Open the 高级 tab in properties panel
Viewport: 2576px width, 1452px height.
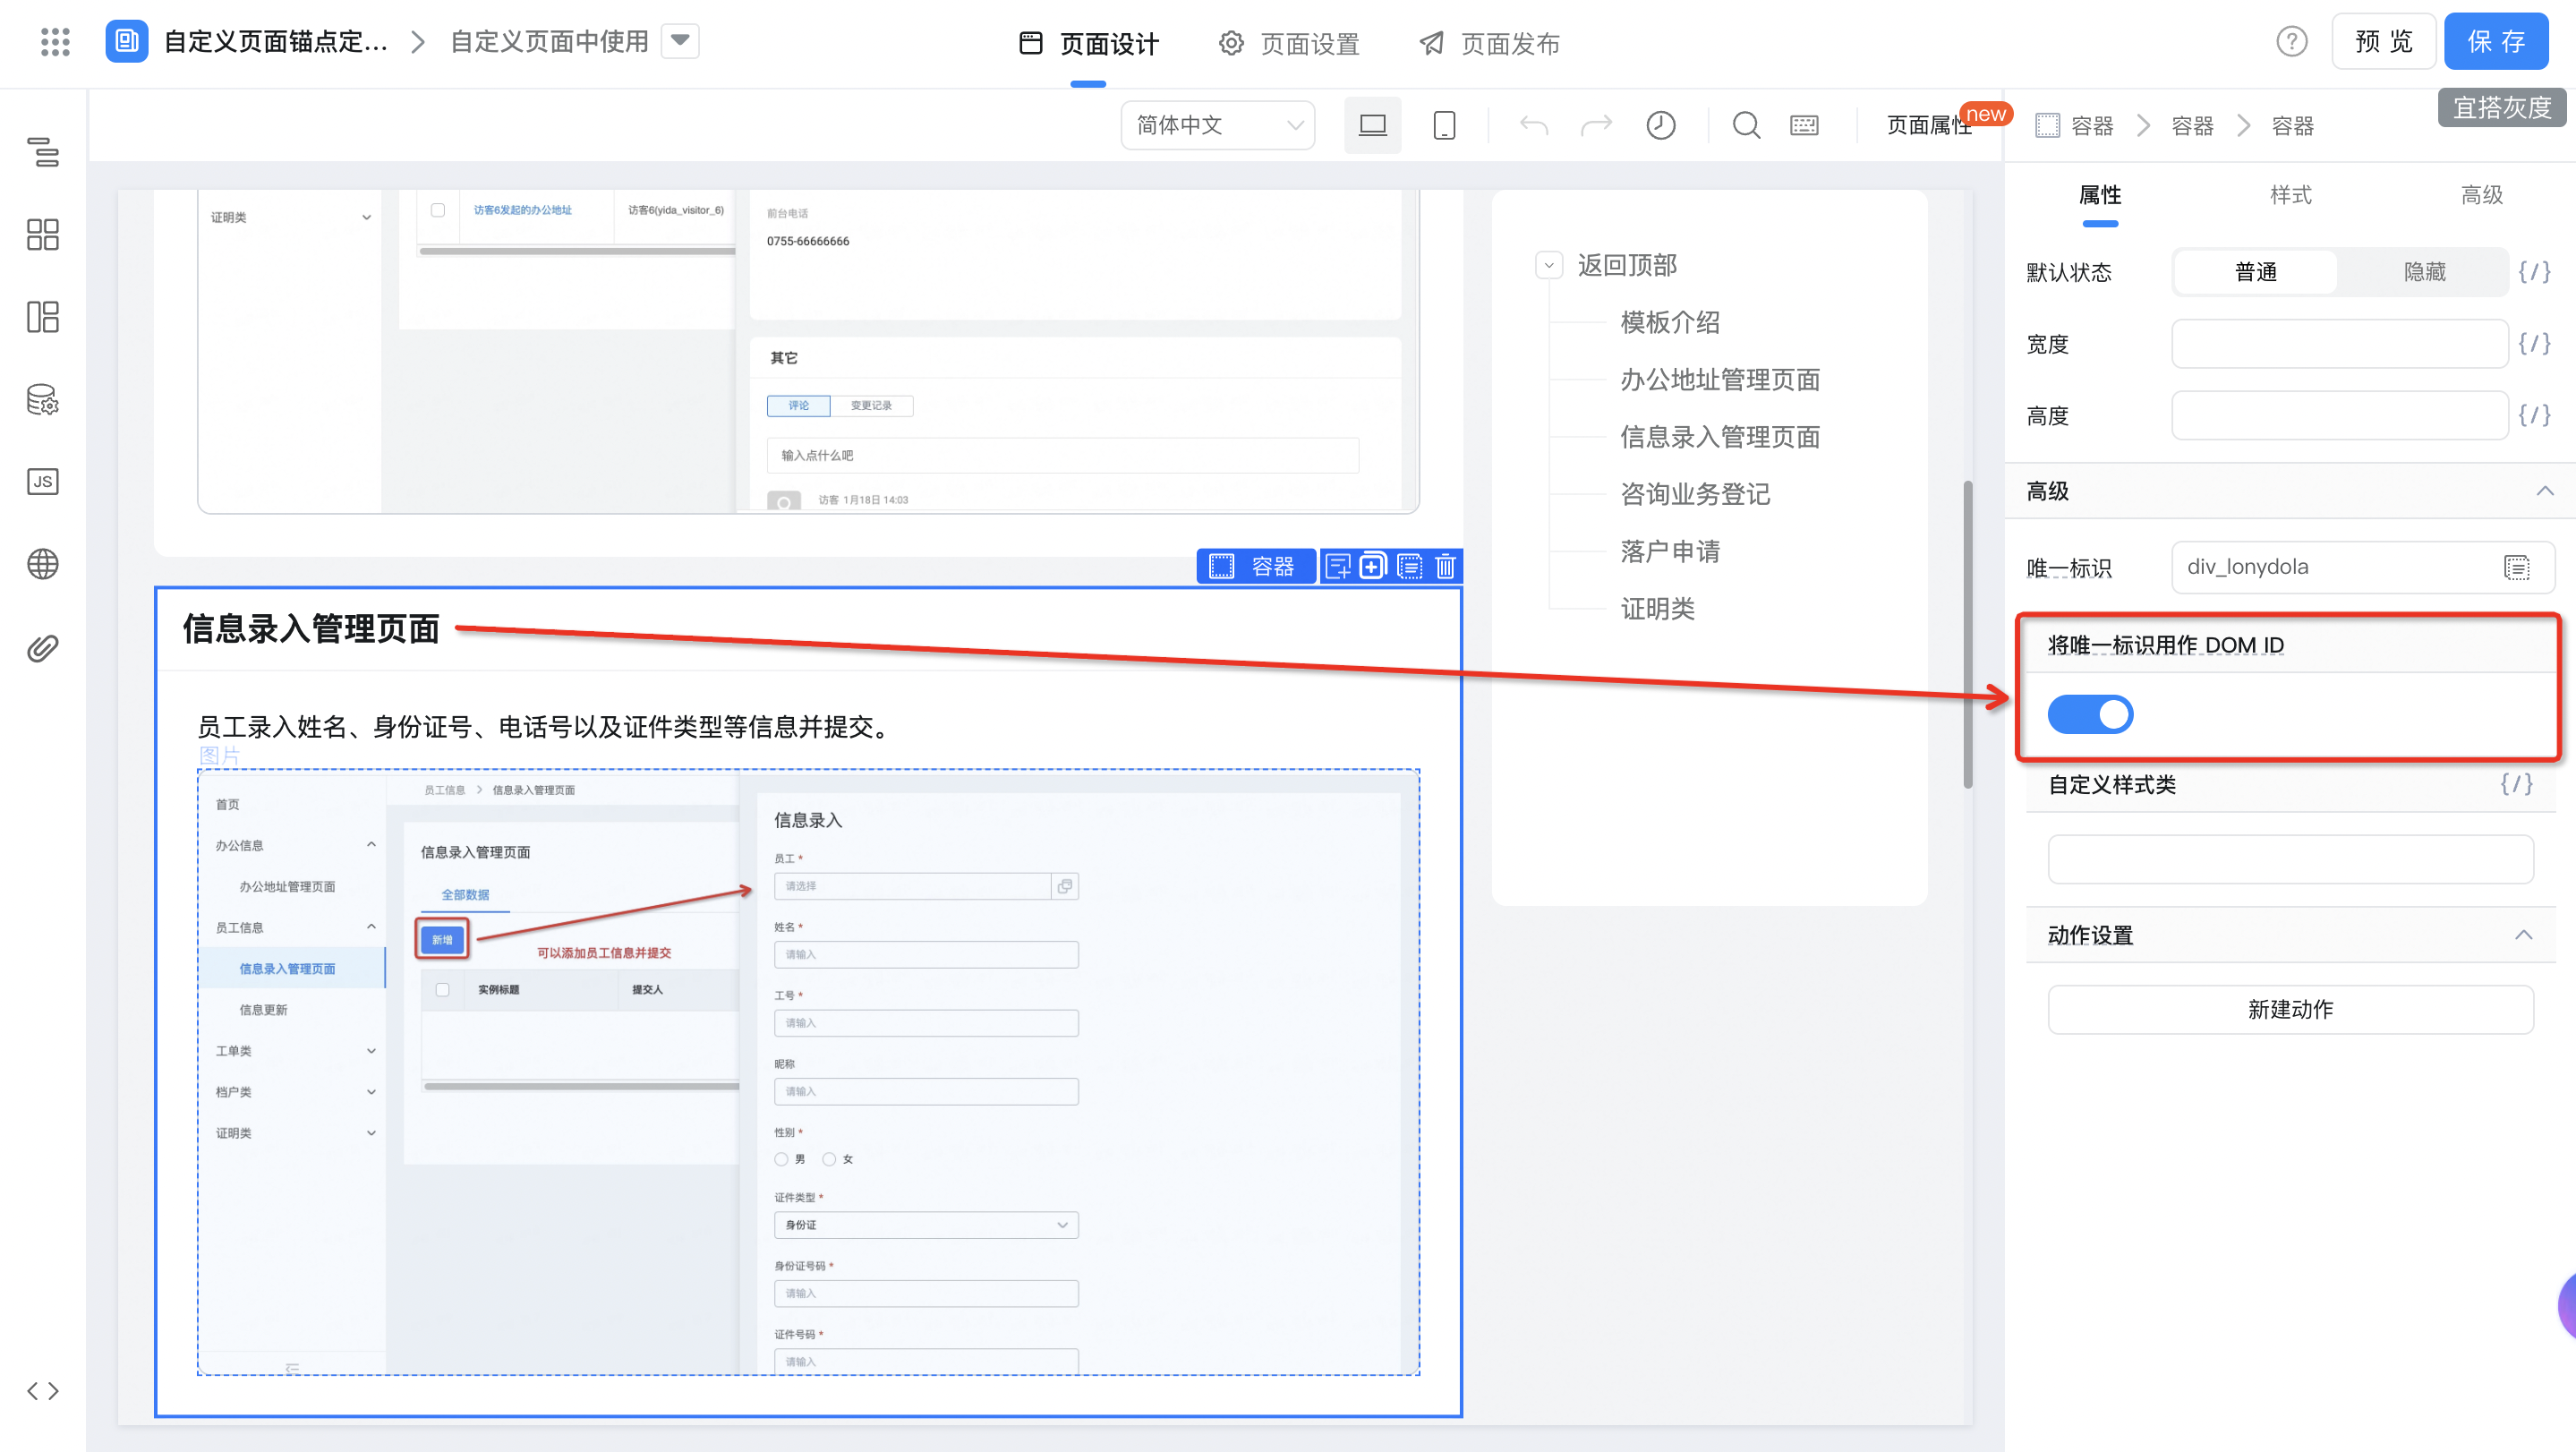[2481, 195]
